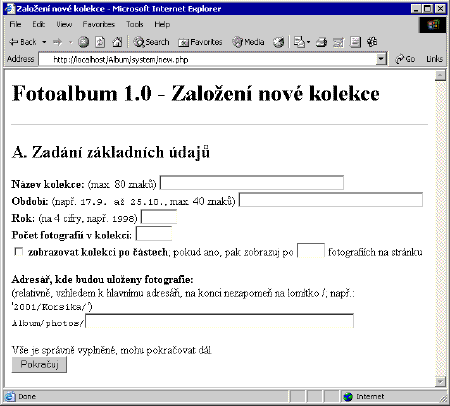Screen dimensions: 450x406
Task: Go to the Home page icon
Action: (x=117, y=42)
